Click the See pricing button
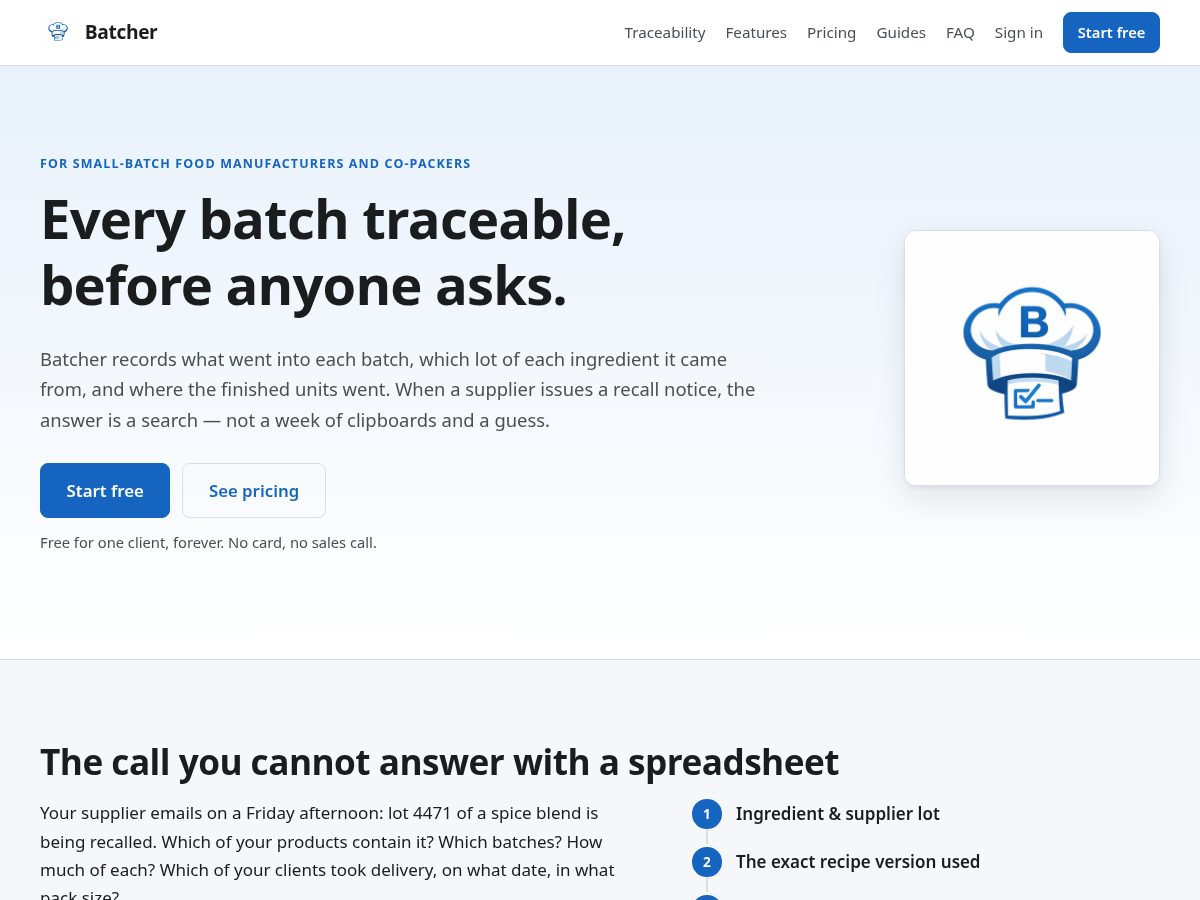Viewport: 1200px width, 900px height. coord(254,491)
